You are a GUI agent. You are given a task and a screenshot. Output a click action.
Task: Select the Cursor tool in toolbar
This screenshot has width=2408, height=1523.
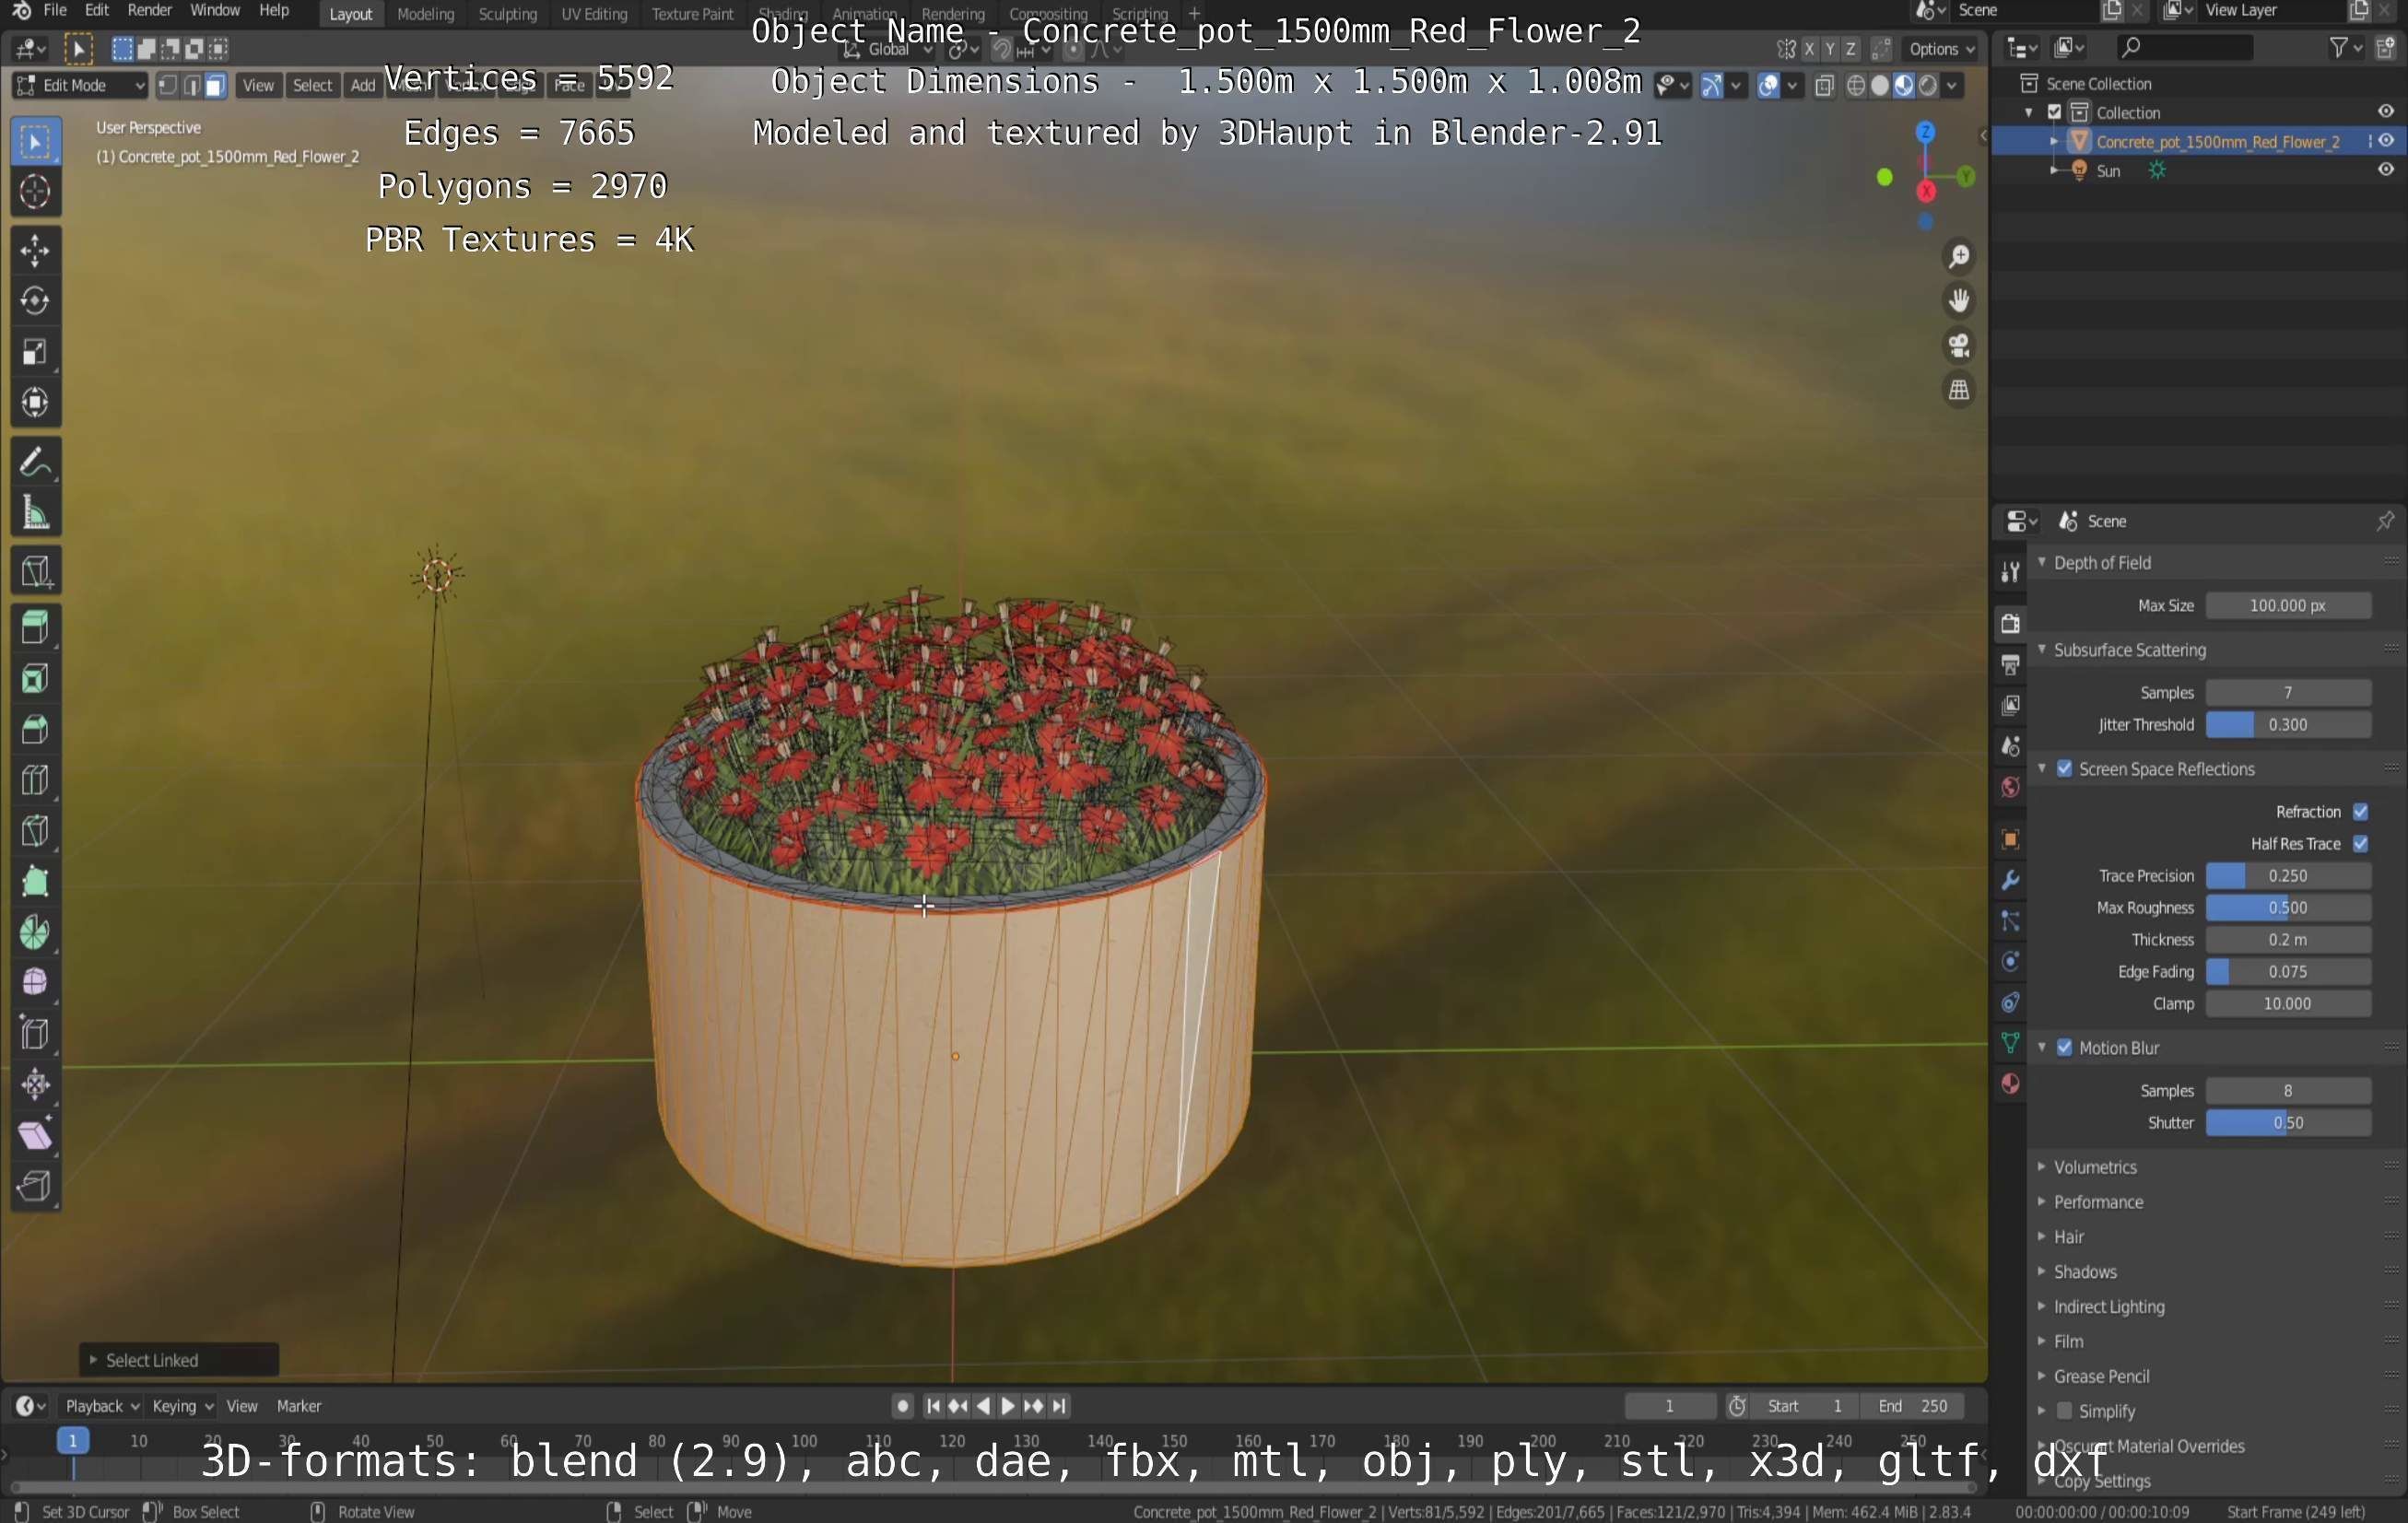[x=35, y=191]
